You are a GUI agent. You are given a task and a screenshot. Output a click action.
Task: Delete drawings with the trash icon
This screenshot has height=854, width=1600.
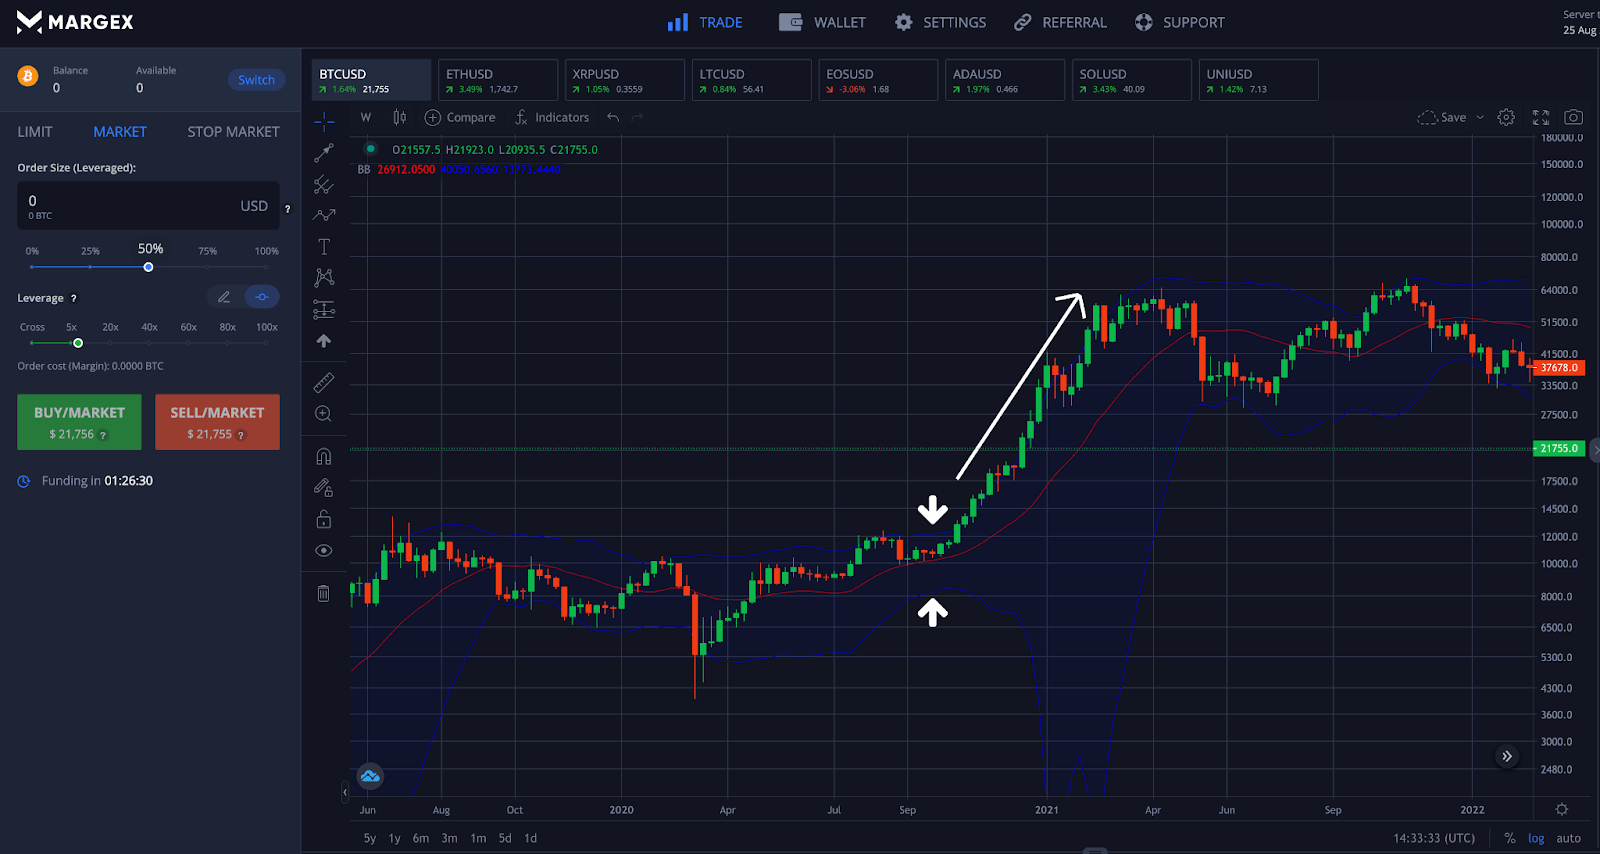(x=324, y=594)
